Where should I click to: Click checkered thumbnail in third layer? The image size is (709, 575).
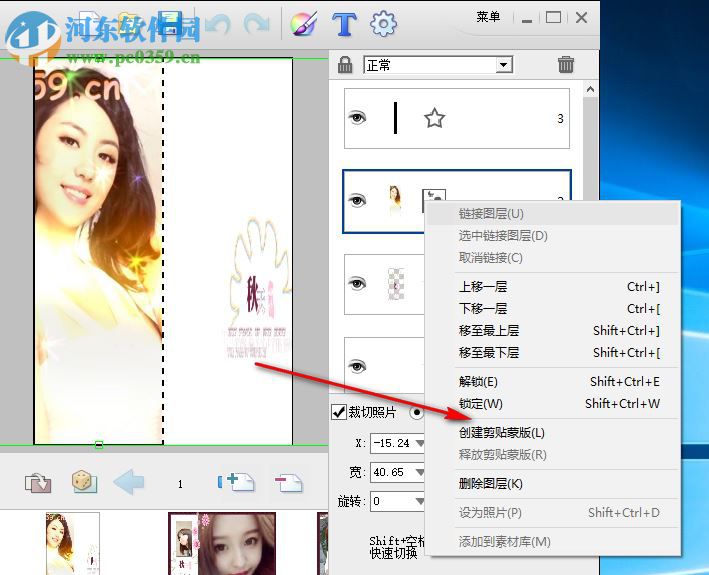(x=396, y=284)
